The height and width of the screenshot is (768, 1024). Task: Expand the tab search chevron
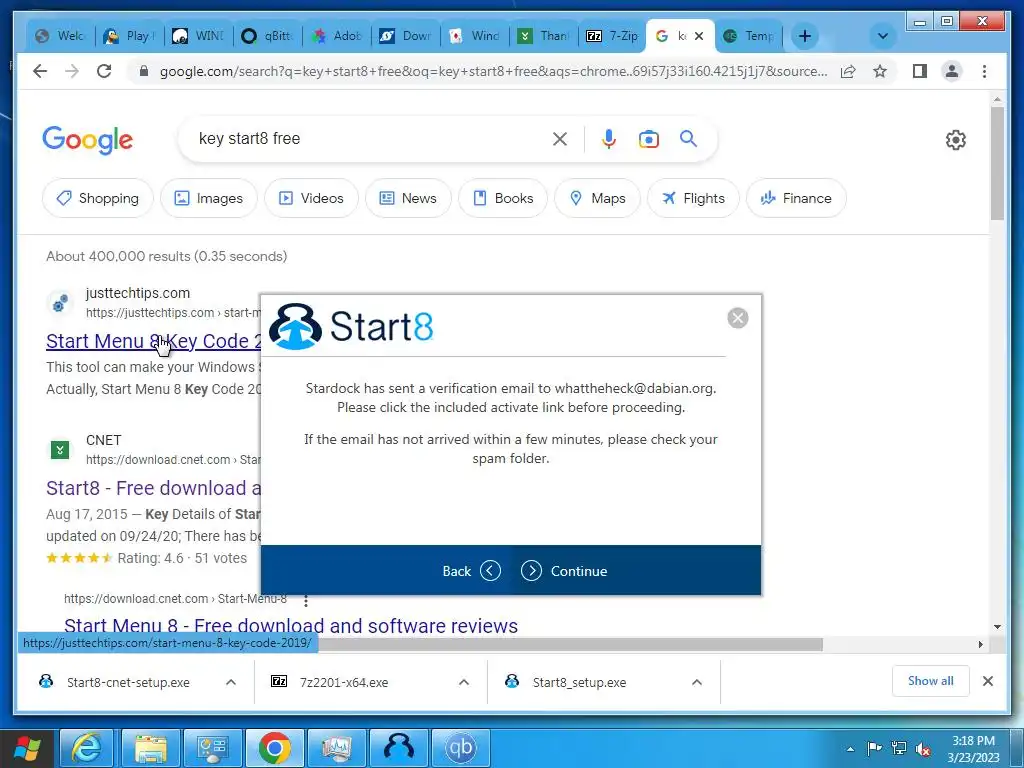[882, 36]
